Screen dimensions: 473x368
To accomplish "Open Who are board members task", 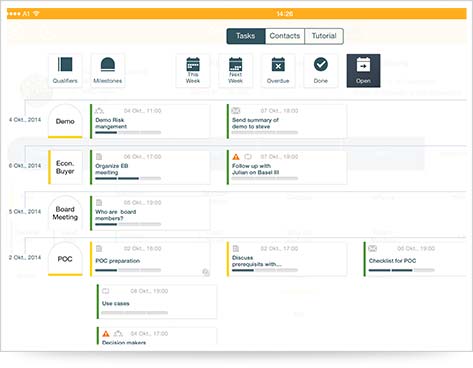I will point(150,213).
